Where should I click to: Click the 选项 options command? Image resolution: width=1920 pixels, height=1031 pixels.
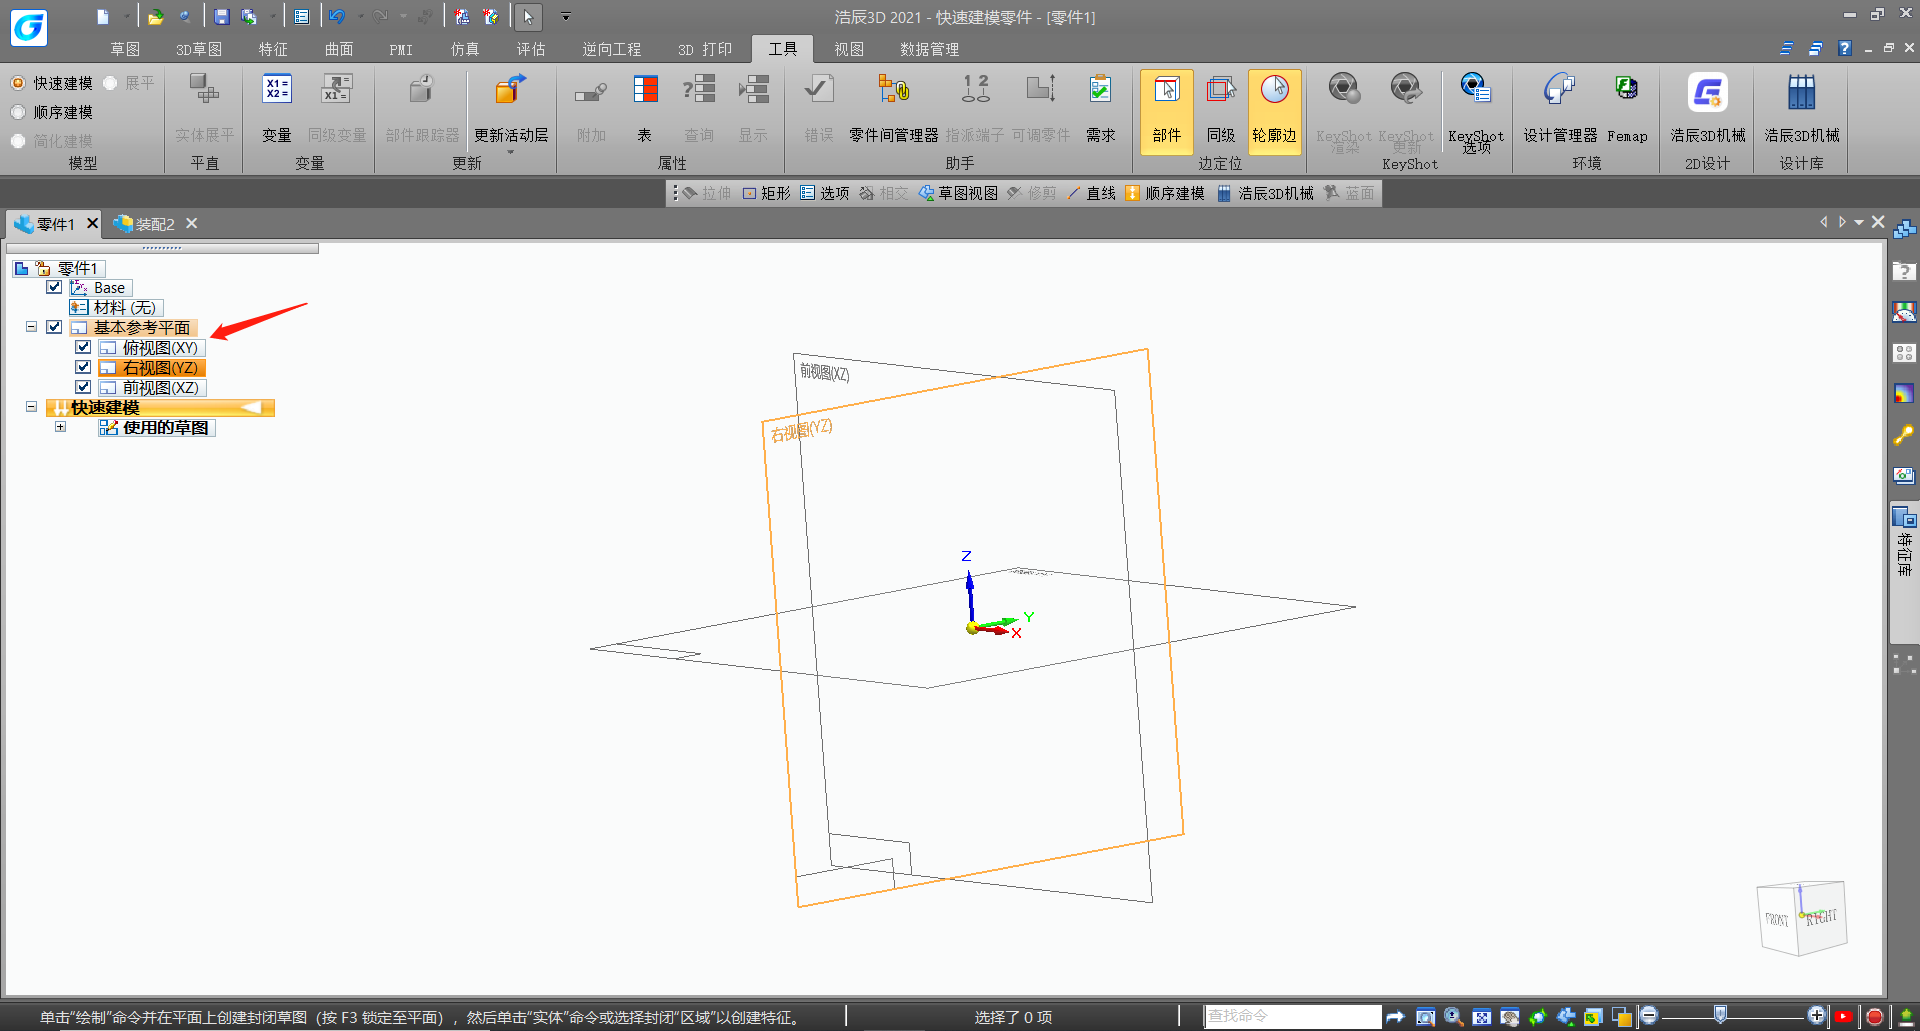[x=825, y=193]
